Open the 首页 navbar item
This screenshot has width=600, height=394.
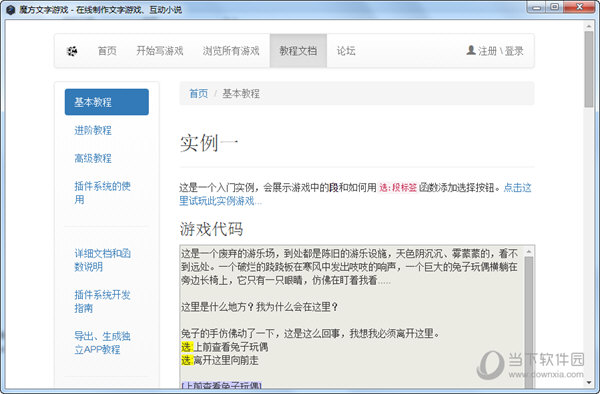107,51
